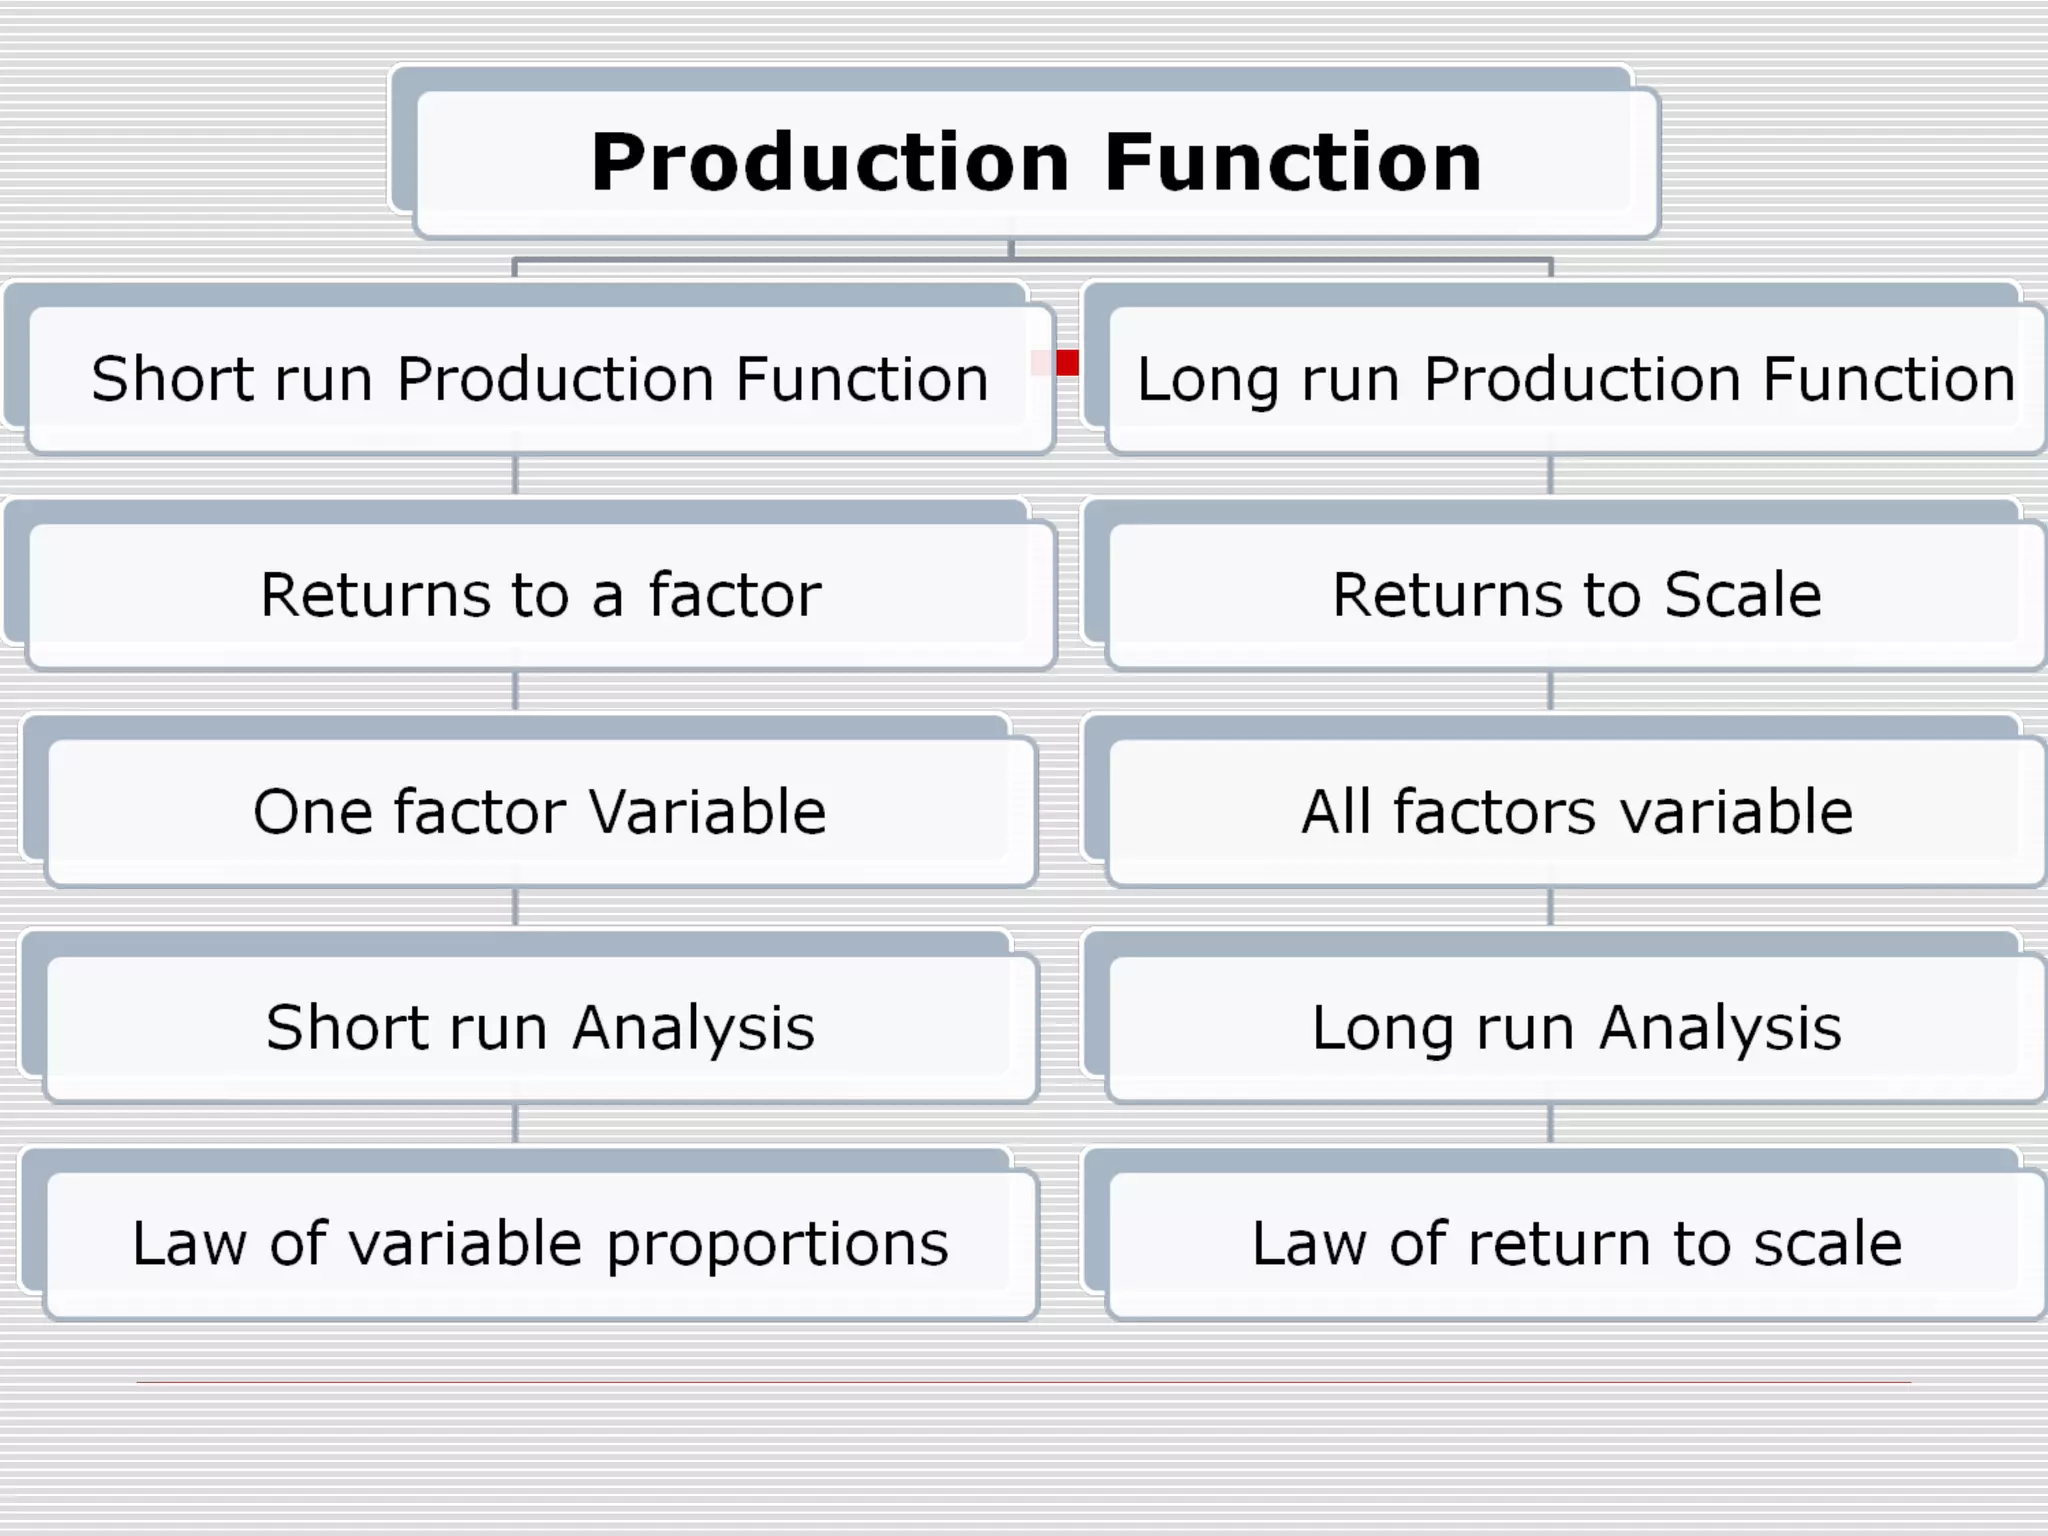The image size is (2048, 1536).
Task: Select the One factor Variable box
Action: tap(540, 811)
